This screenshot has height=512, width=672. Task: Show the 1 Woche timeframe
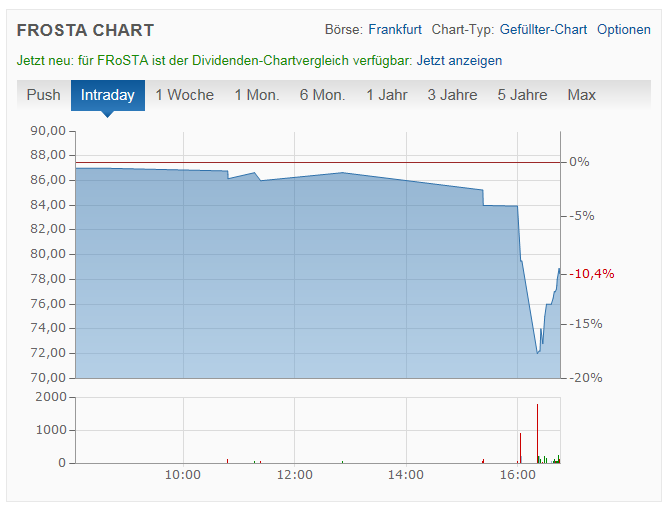[184, 95]
